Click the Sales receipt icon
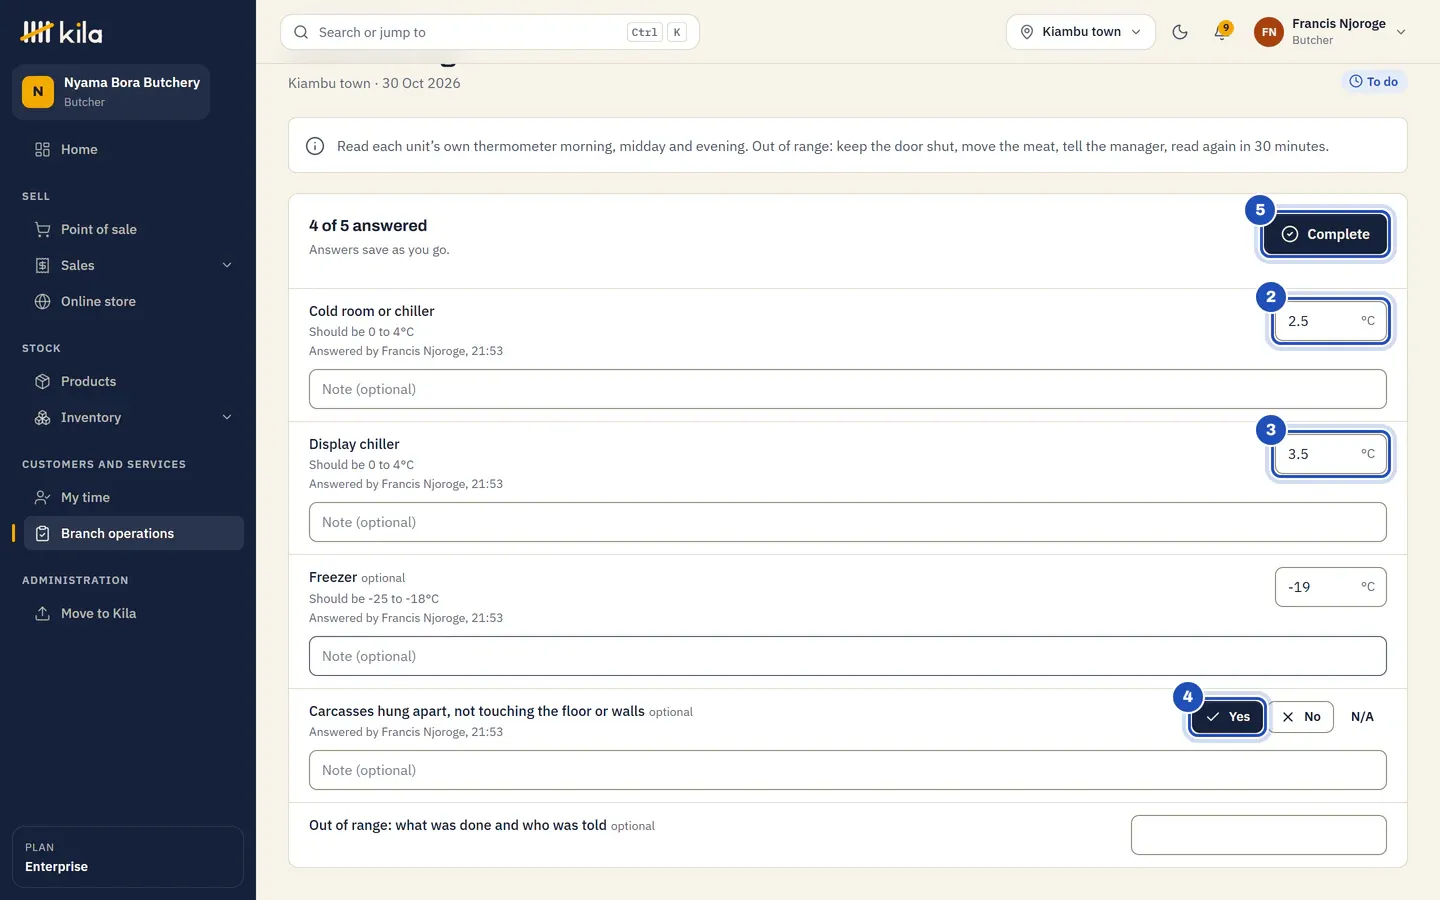Viewport: 1440px width, 900px height. (x=42, y=265)
